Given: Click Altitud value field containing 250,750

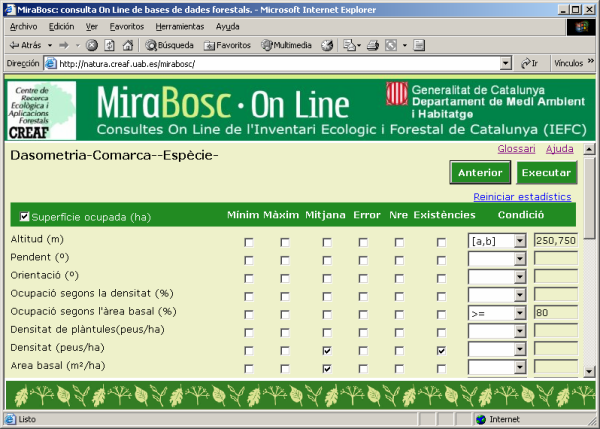Looking at the screenshot, I should (556, 240).
